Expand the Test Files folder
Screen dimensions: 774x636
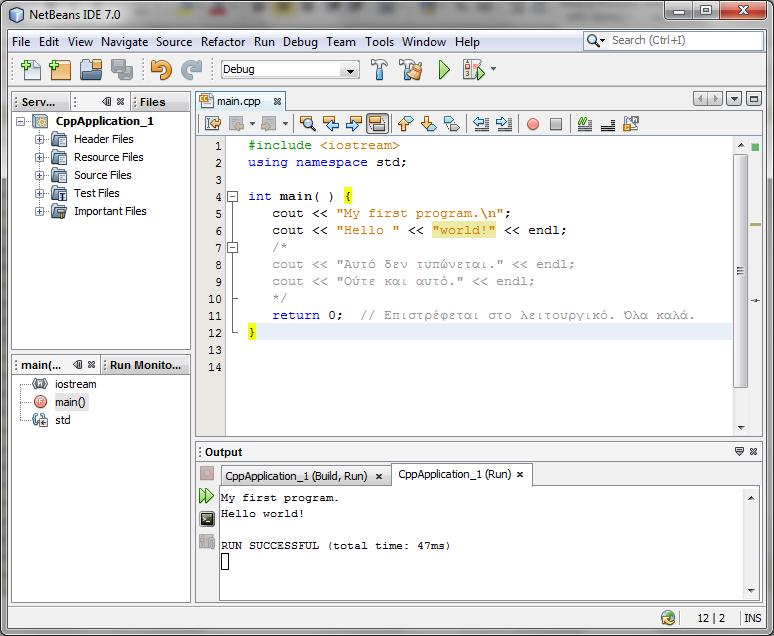pos(39,194)
